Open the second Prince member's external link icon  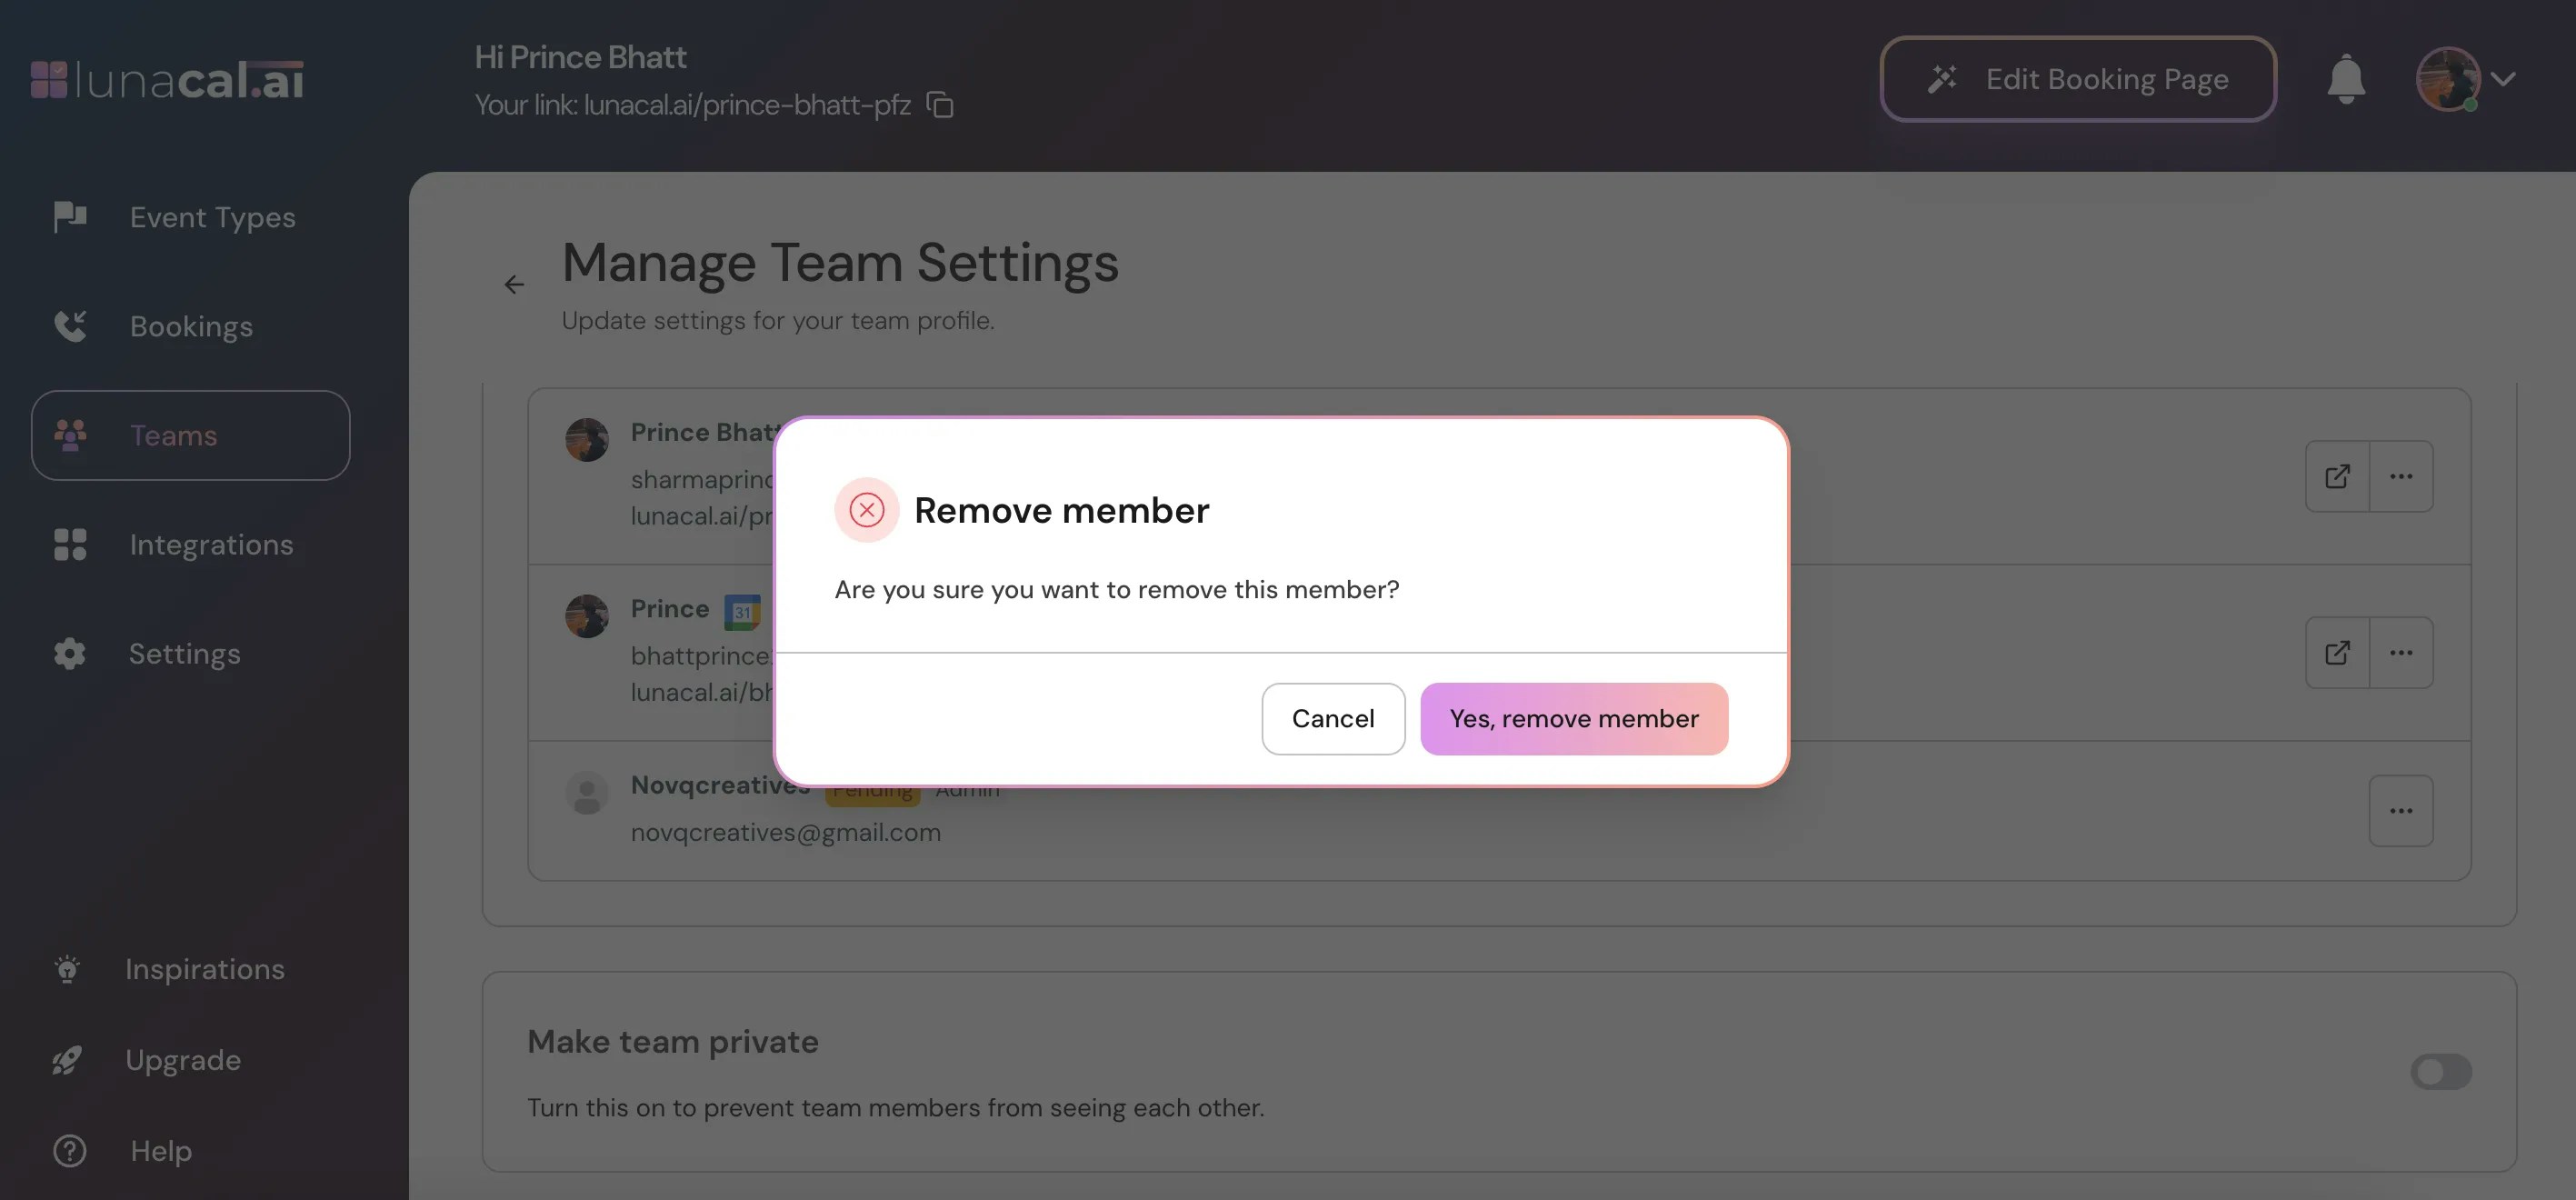pos(2337,653)
